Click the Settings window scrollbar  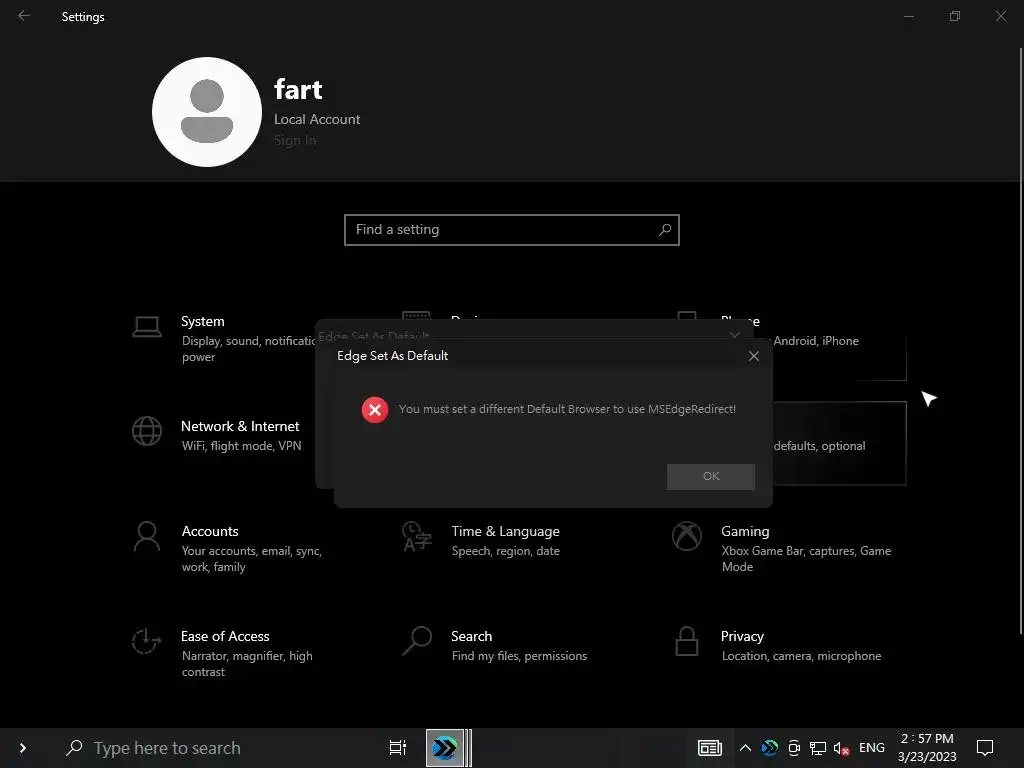click(x=1021, y=340)
